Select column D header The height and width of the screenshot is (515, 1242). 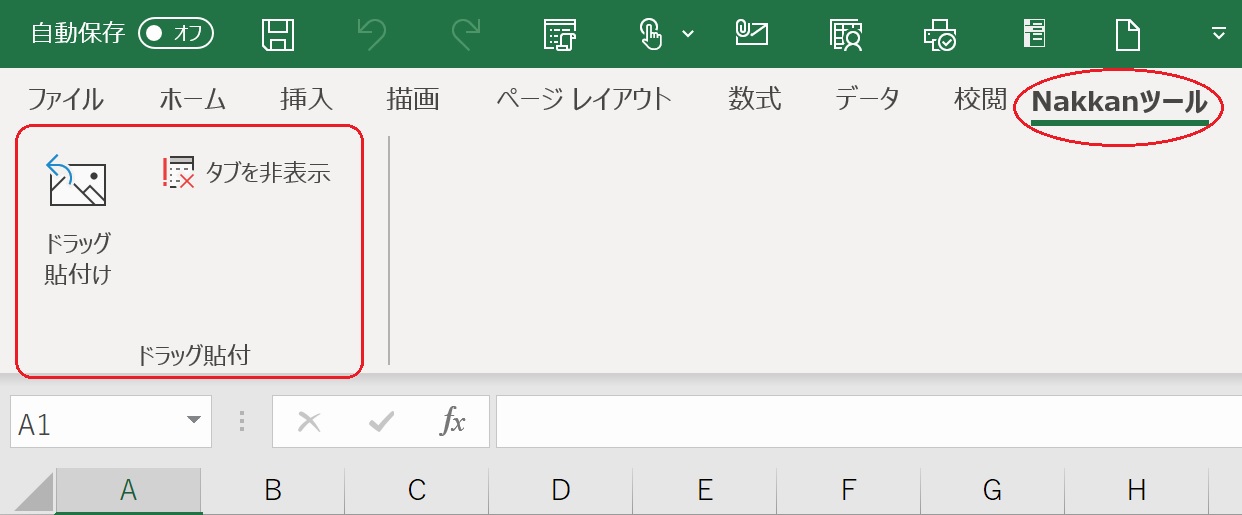[561, 490]
